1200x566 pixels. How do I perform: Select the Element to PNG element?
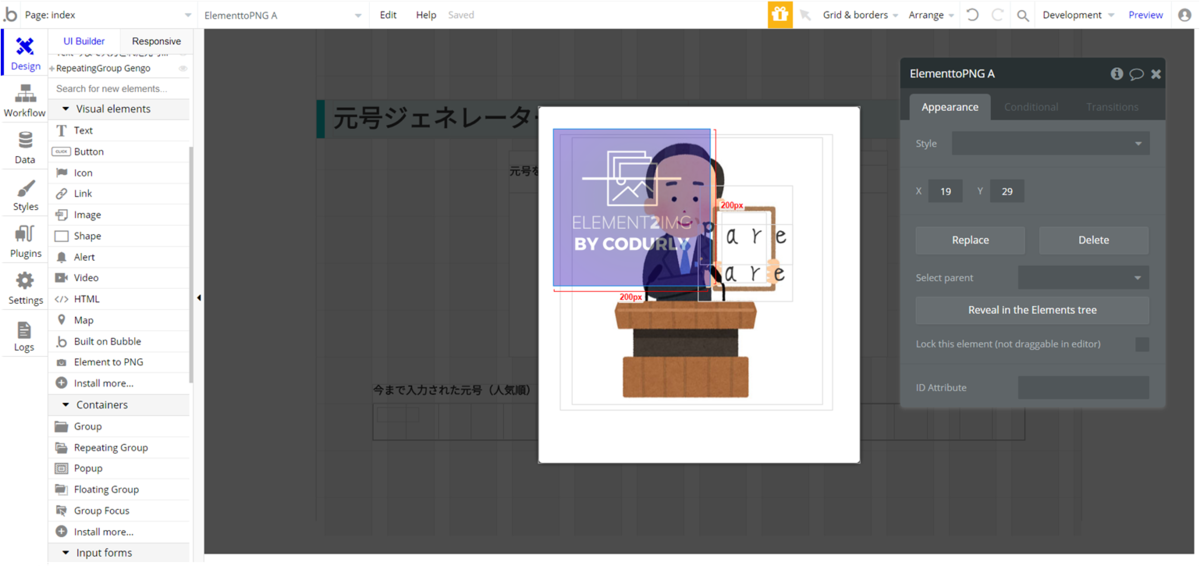click(119, 362)
